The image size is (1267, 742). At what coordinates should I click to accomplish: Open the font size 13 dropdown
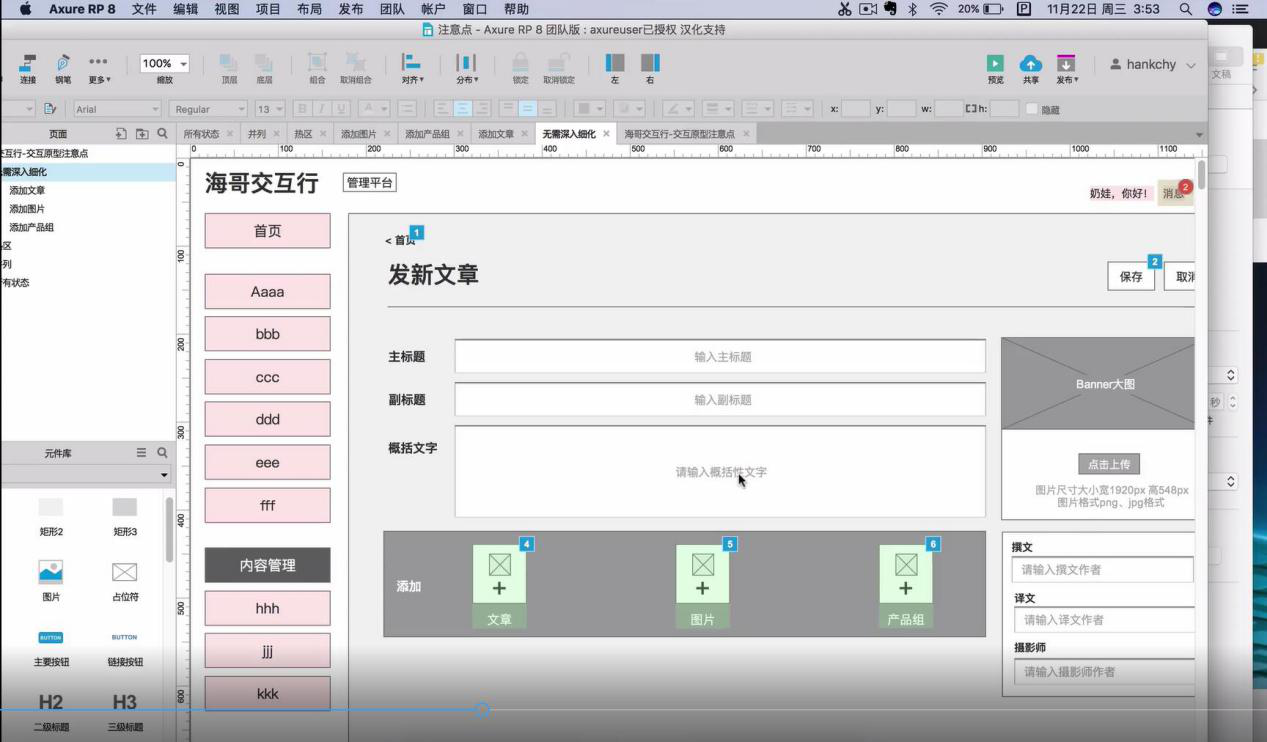[x=270, y=109]
